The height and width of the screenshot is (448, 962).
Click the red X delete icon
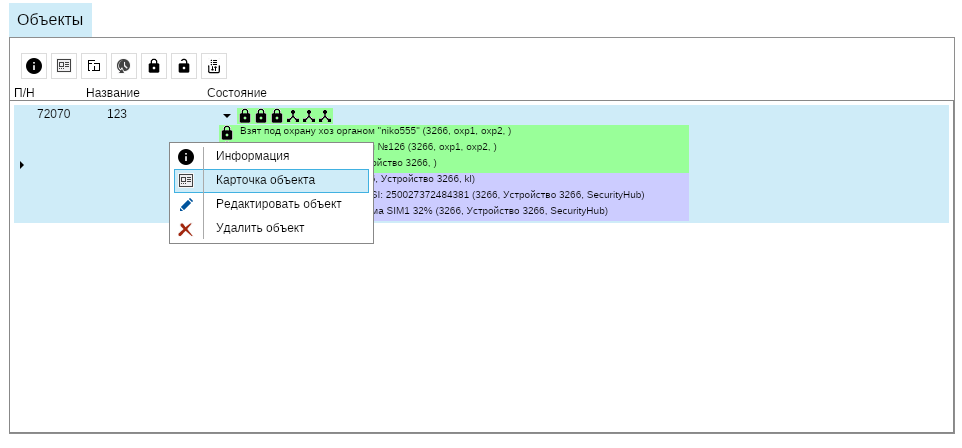pyautogui.click(x=185, y=230)
